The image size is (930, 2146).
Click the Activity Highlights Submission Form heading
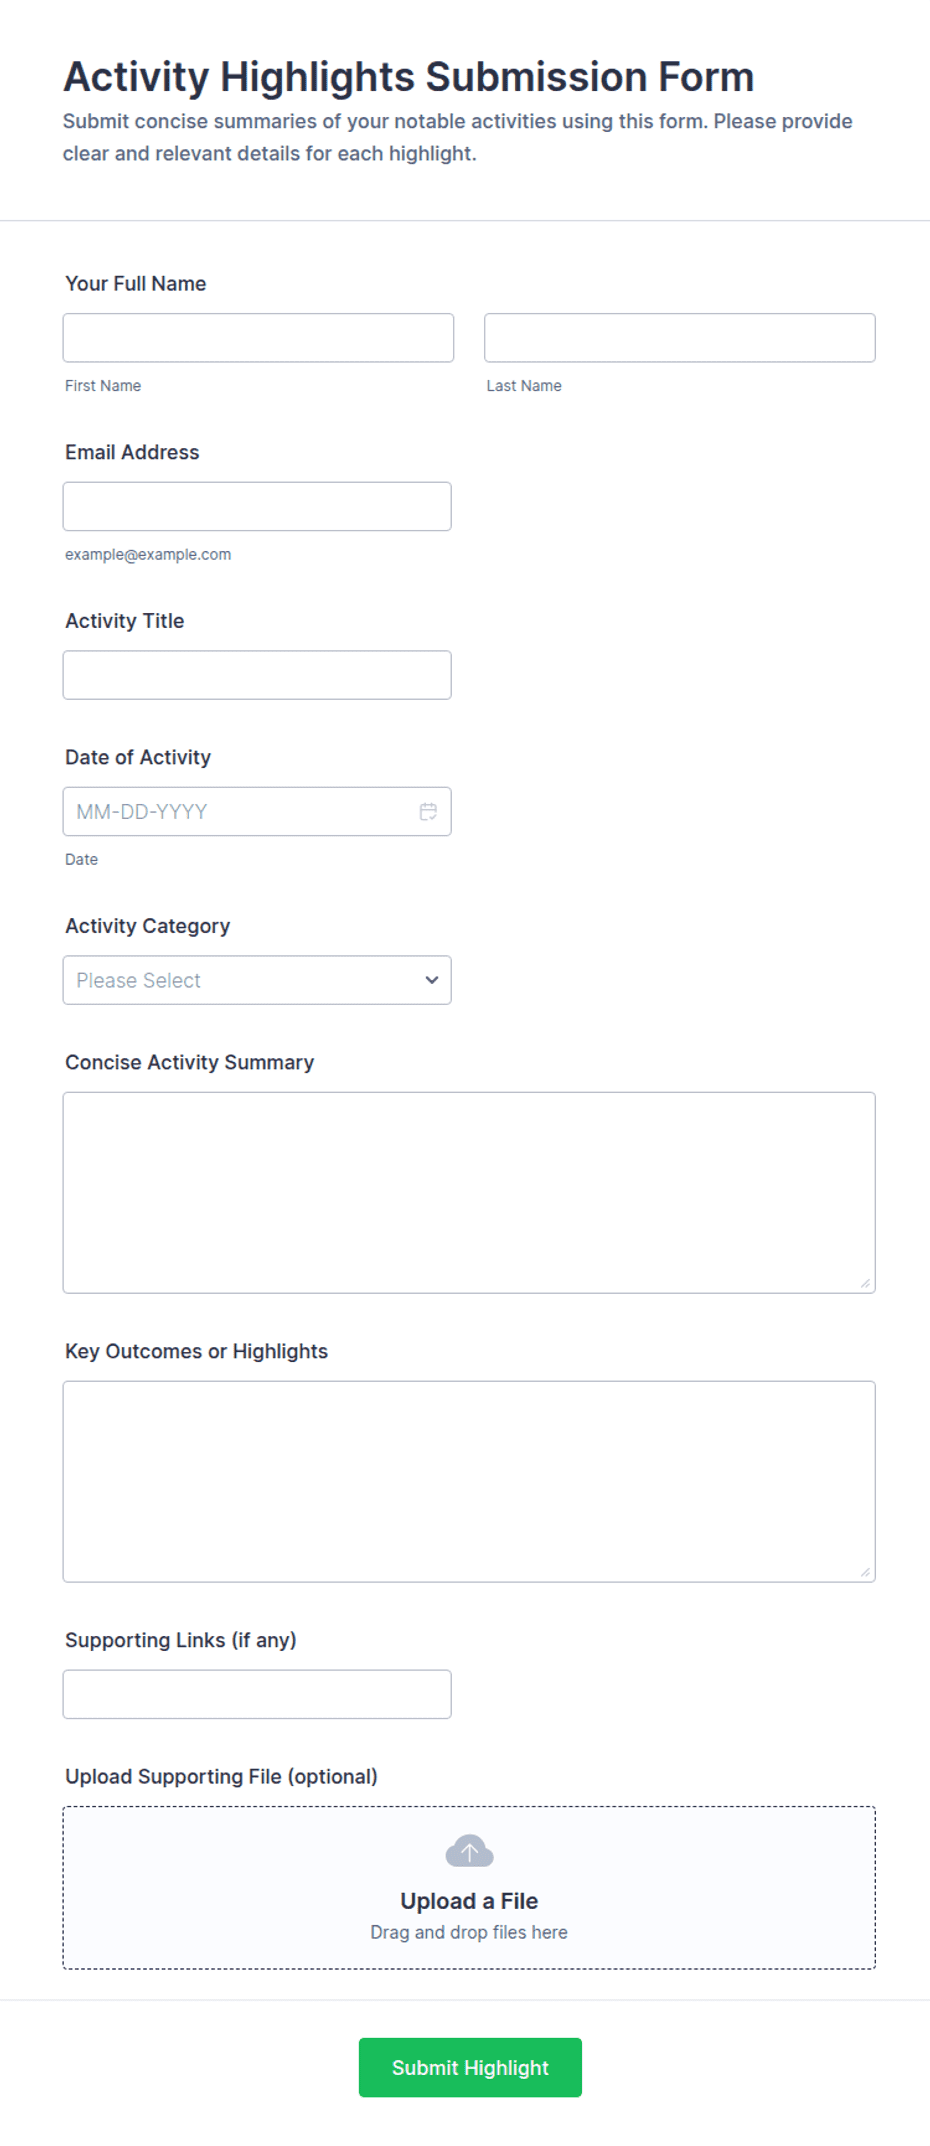pos(409,77)
